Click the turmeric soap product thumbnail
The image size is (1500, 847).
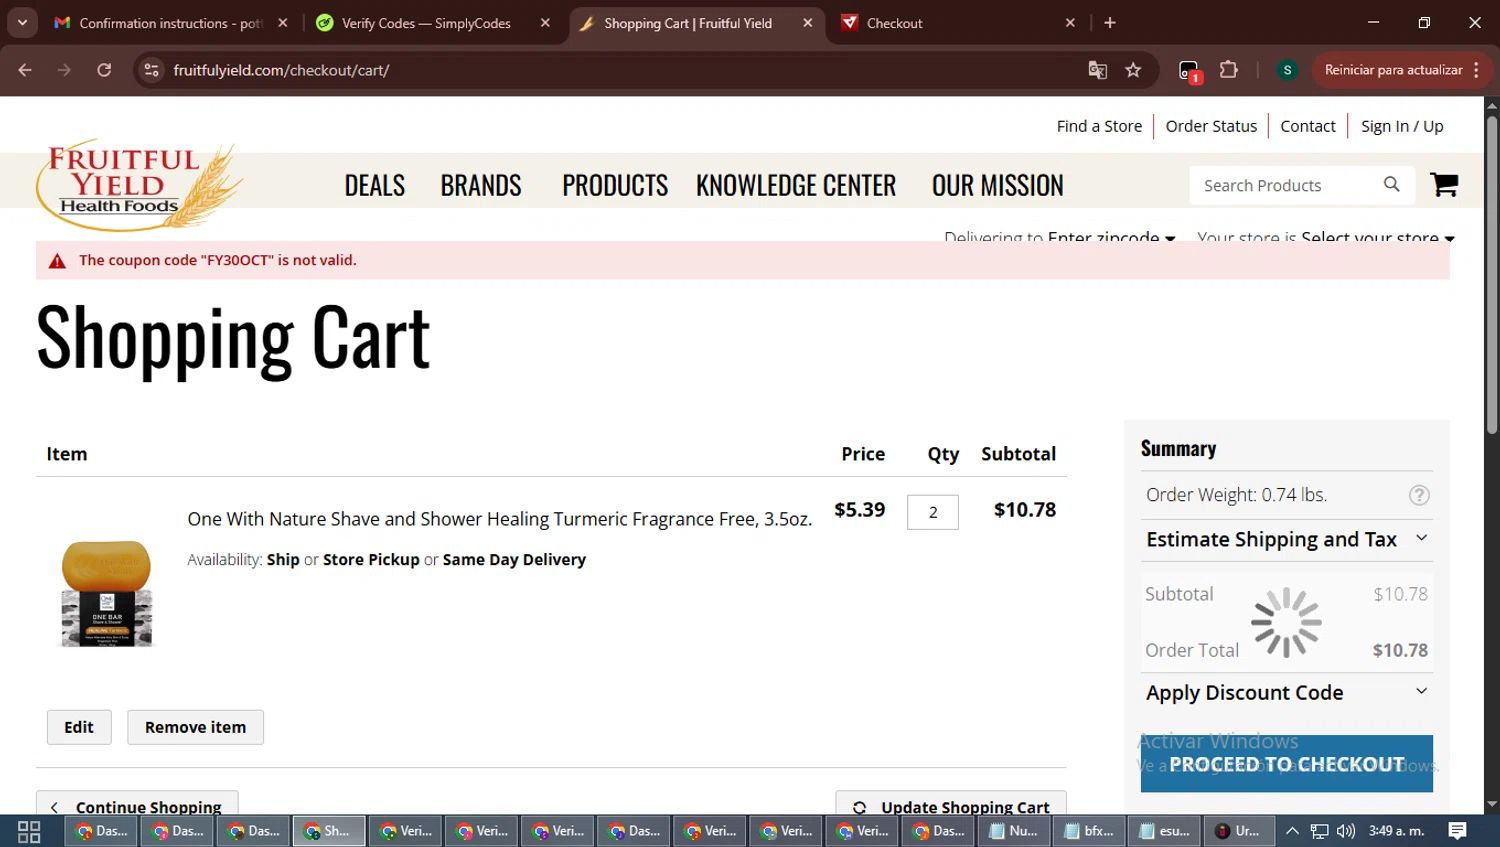coord(107,593)
